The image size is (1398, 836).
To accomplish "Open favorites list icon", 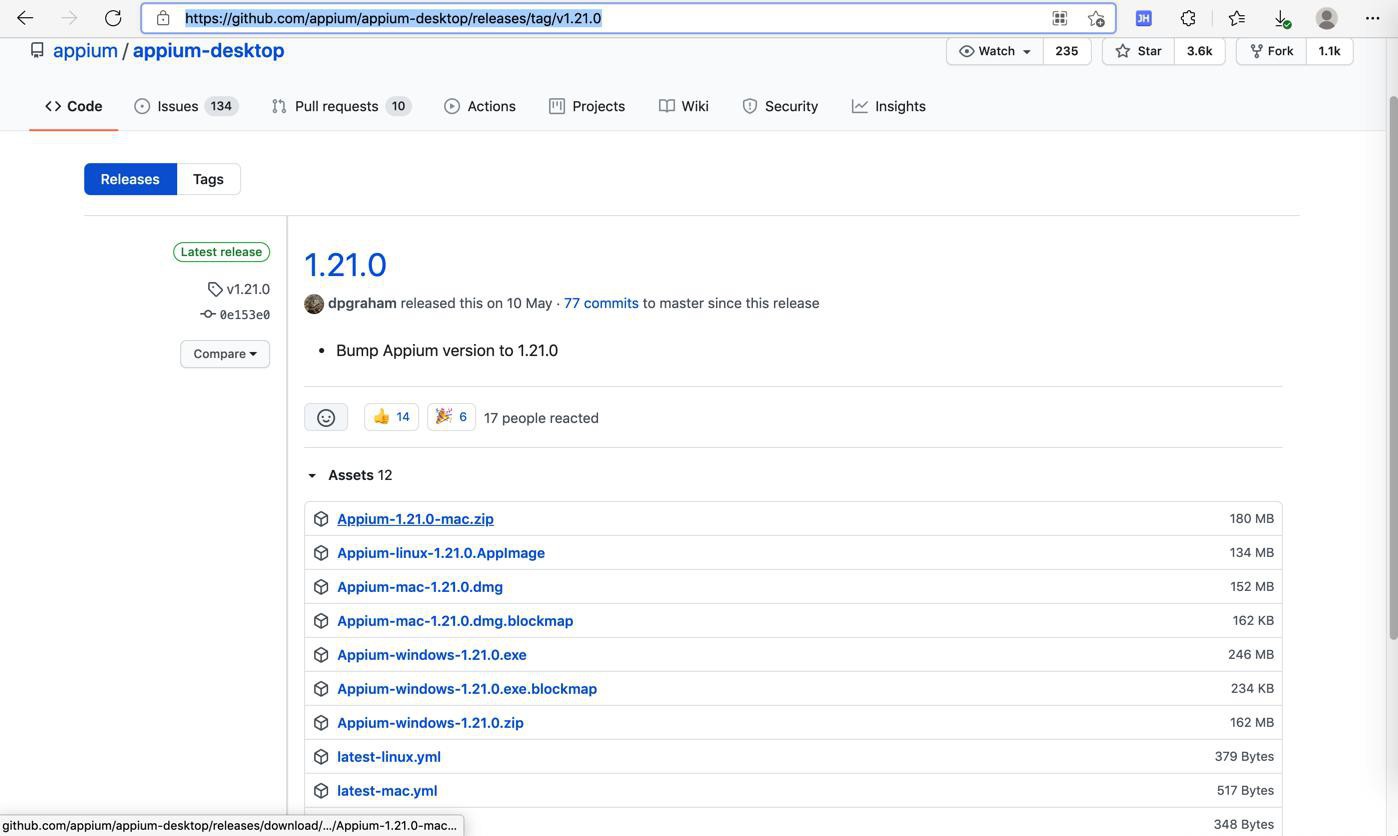I will (1237, 18).
